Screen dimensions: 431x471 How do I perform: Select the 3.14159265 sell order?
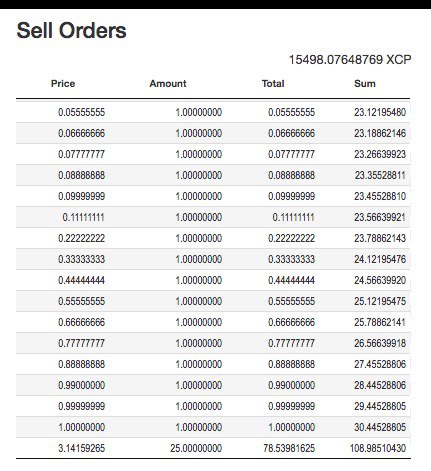coord(213,448)
